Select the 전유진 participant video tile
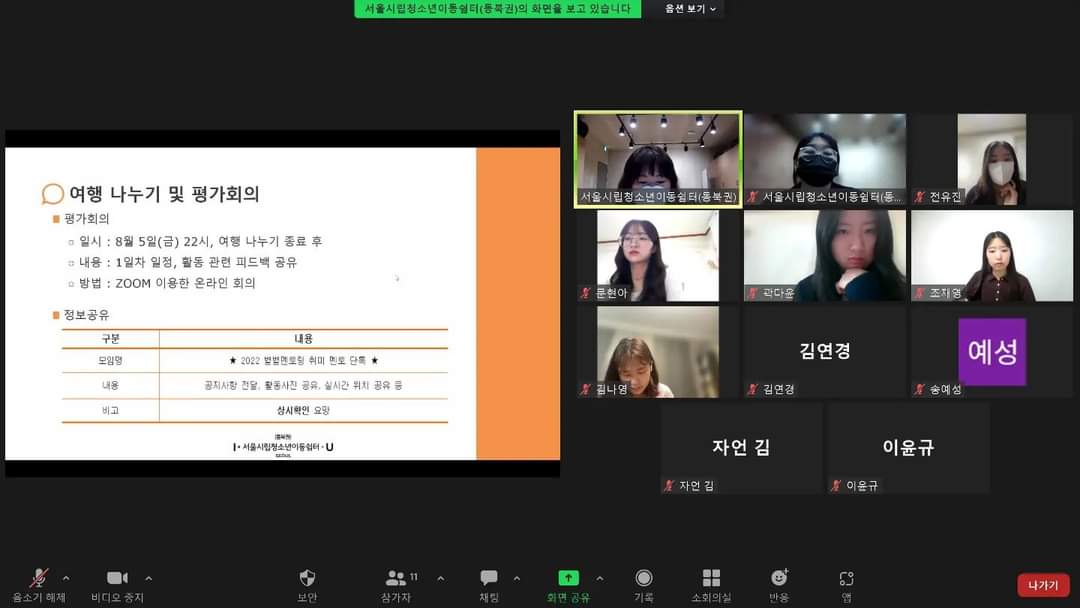 (991, 159)
